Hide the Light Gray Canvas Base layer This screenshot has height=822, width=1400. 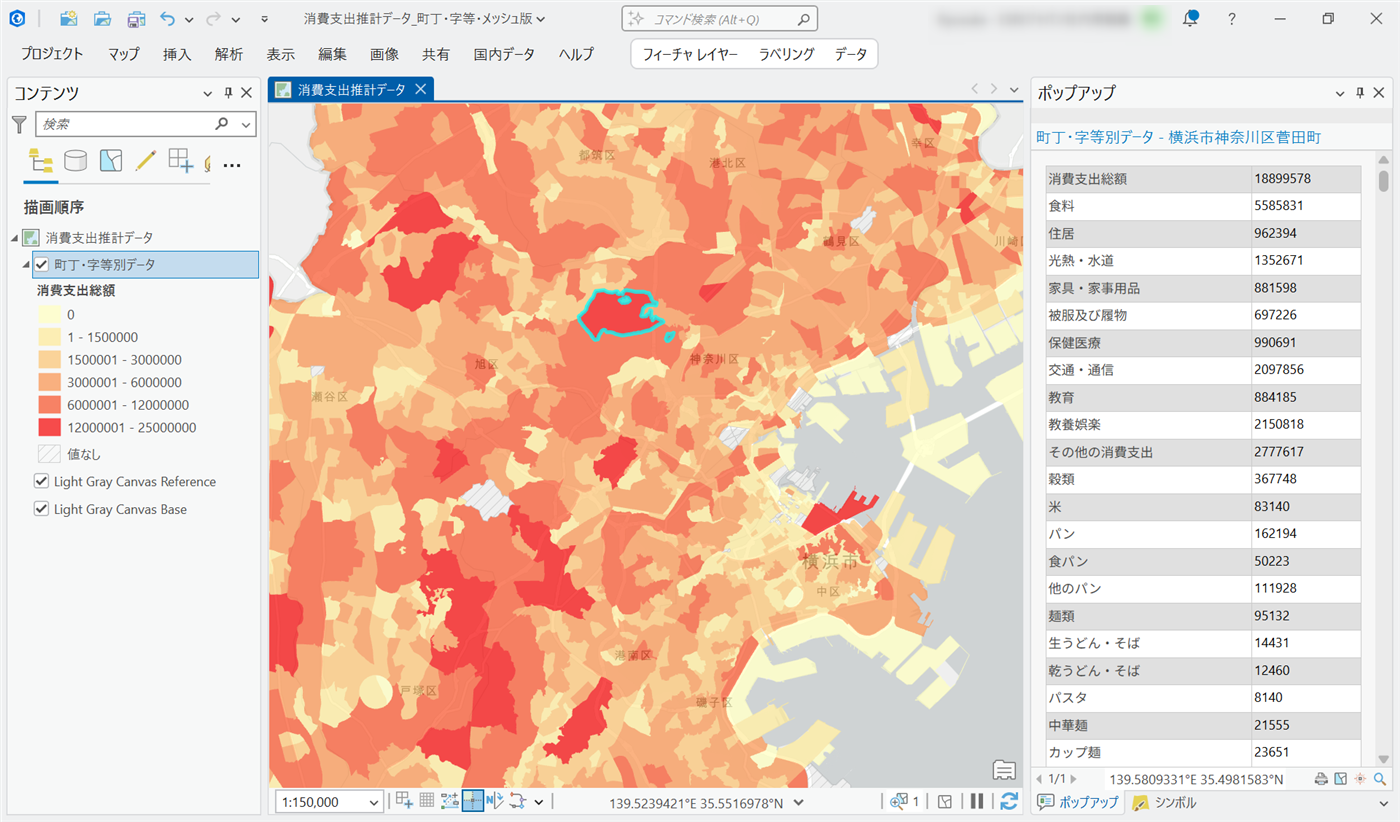(x=41, y=509)
